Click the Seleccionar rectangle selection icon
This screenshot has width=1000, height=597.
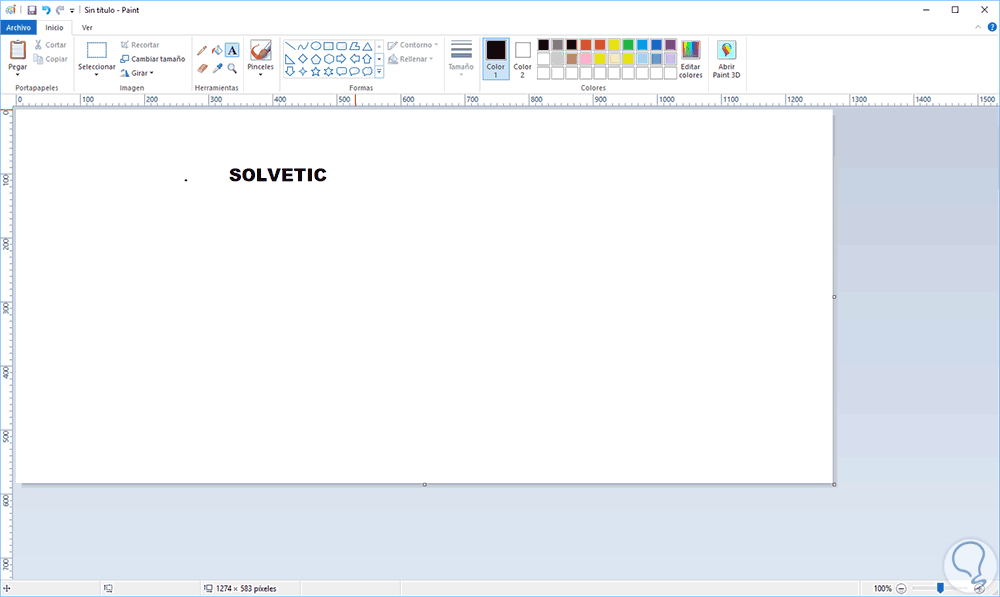(x=97, y=50)
